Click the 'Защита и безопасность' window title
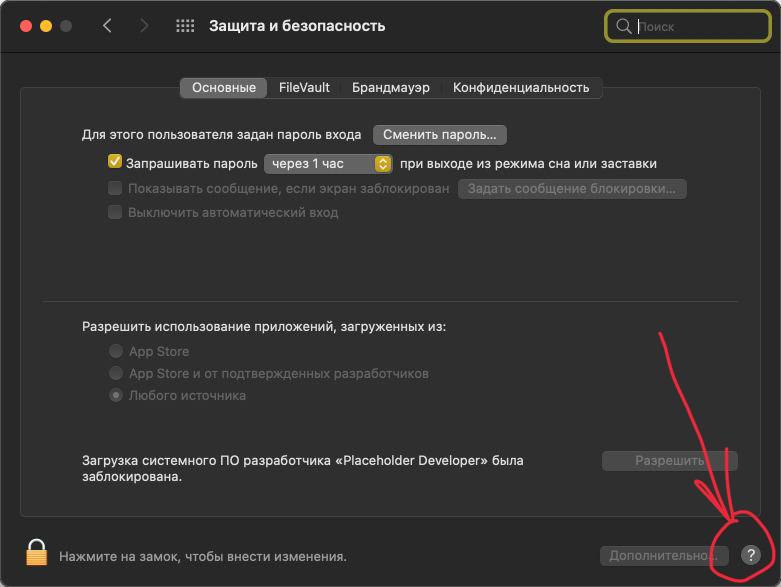The width and height of the screenshot is (781, 587). pyautogui.click(x=297, y=26)
